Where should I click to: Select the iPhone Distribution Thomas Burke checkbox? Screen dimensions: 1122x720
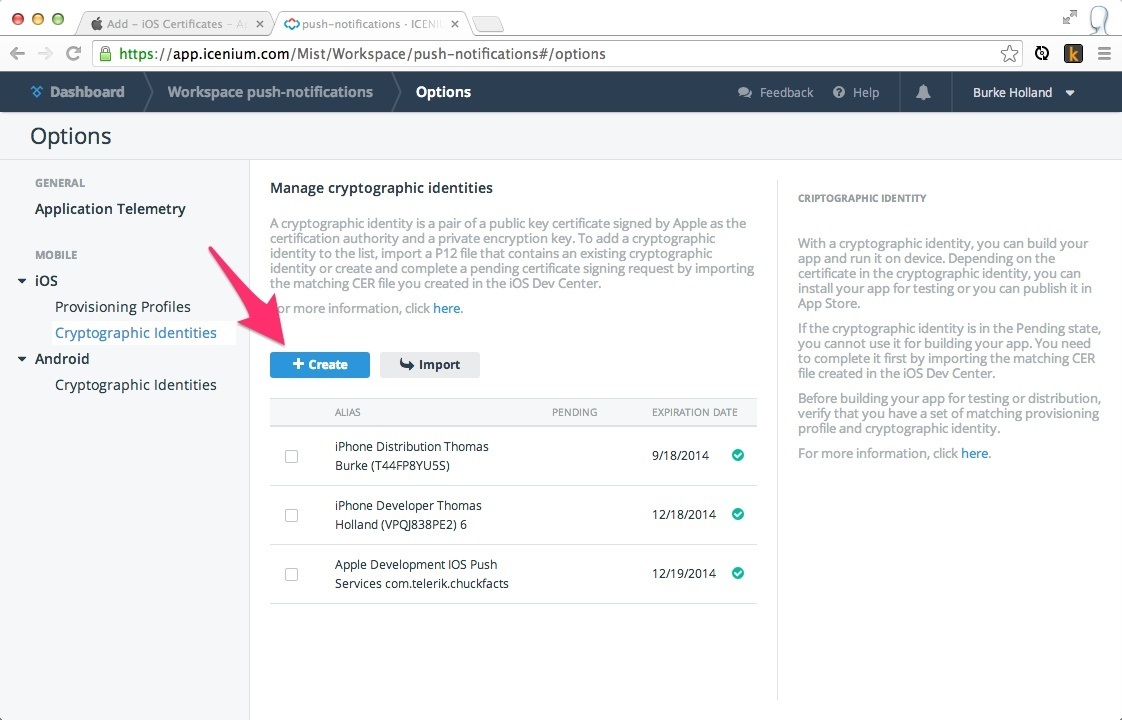[291, 456]
